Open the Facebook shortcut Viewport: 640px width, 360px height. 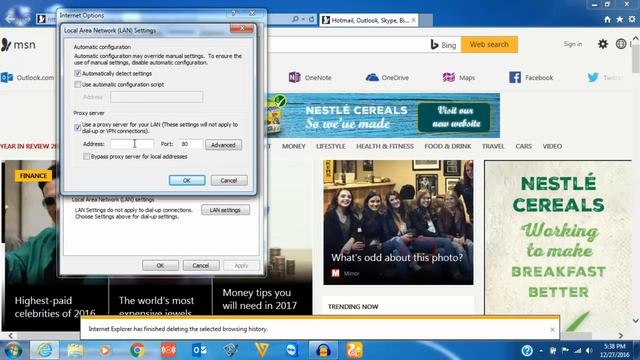click(531, 78)
